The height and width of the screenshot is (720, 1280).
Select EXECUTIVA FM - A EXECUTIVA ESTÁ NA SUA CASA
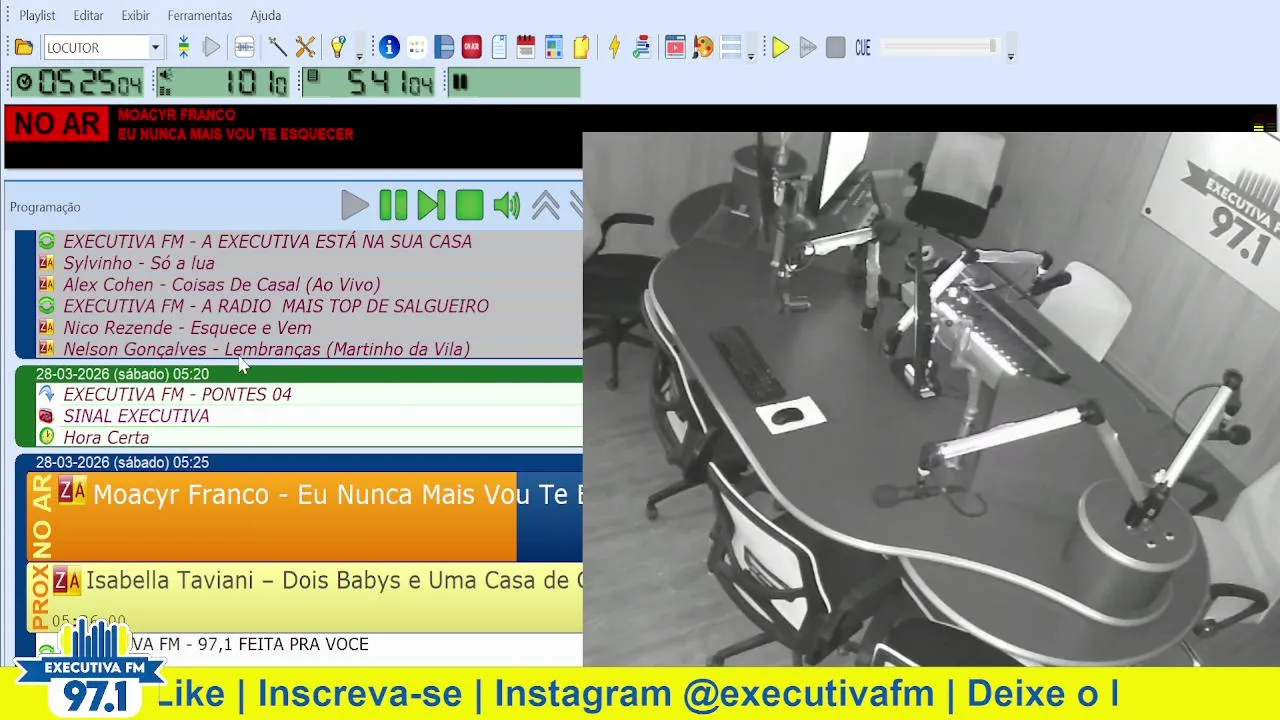pyautogui.click(x=308, y=241)
